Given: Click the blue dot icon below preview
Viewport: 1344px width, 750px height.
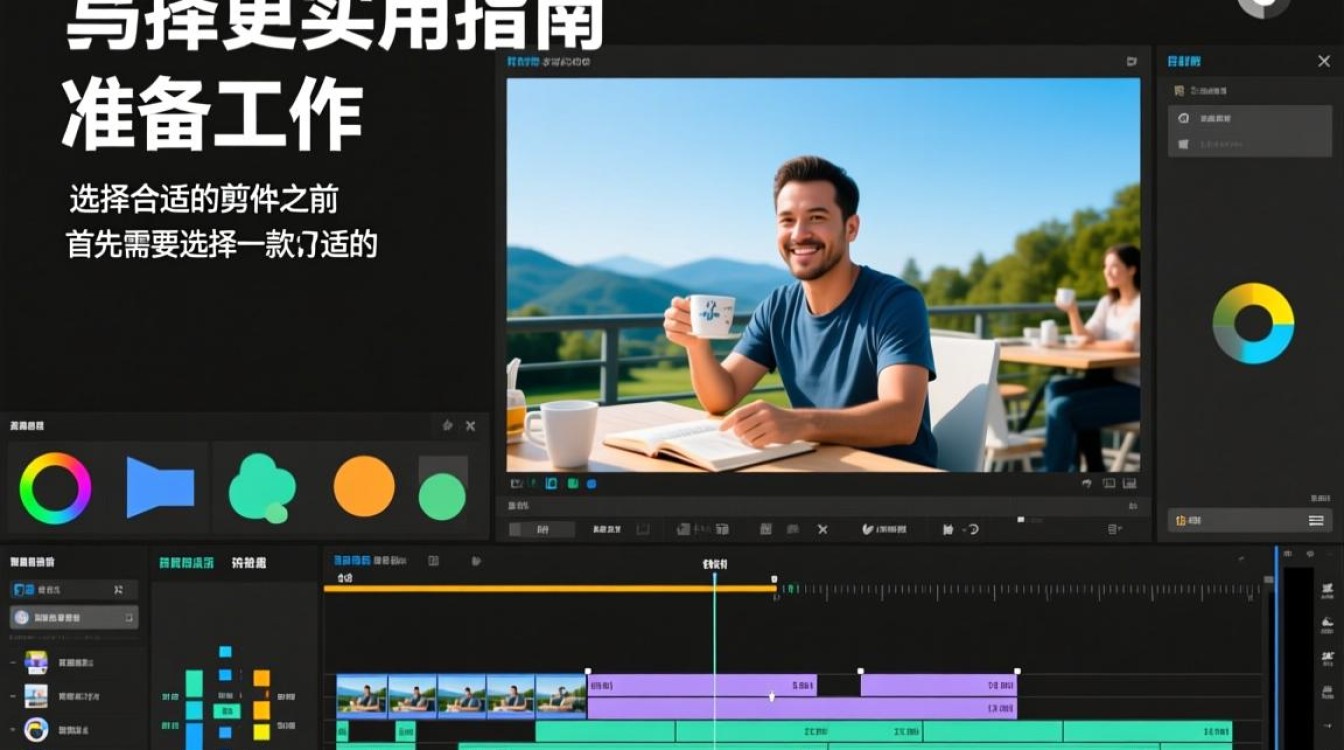Looking at the screenshot, I should point(591,483).
